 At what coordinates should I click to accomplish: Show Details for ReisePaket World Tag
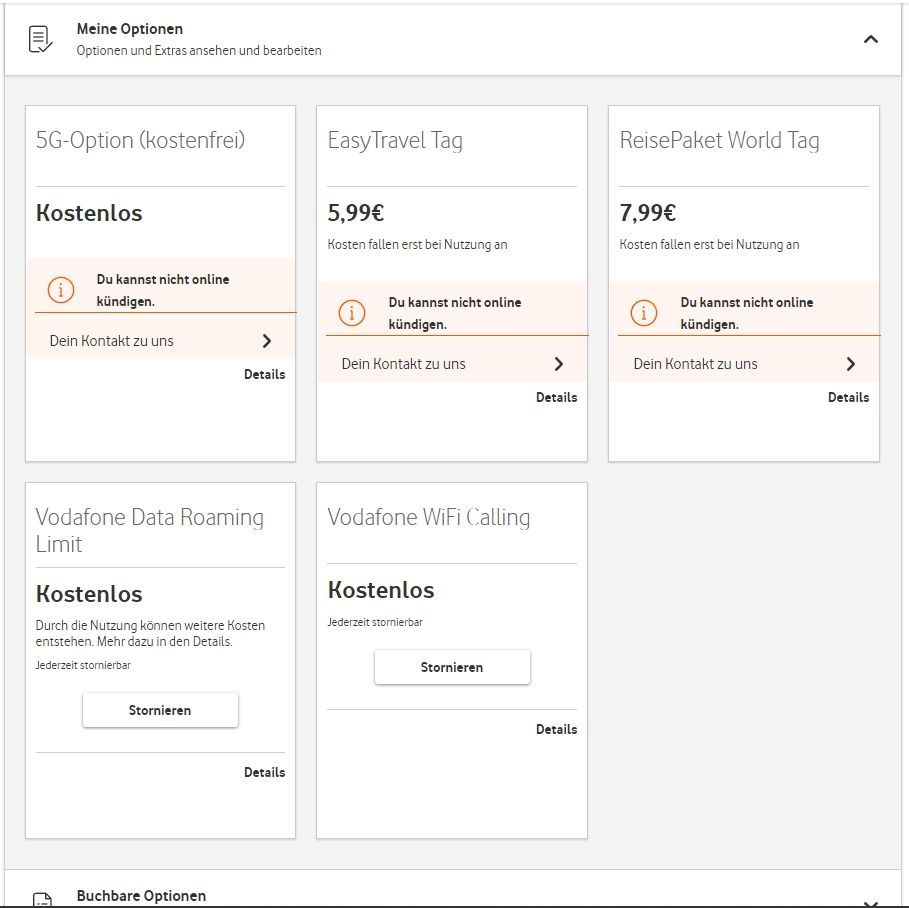click(x=848, y=397)
